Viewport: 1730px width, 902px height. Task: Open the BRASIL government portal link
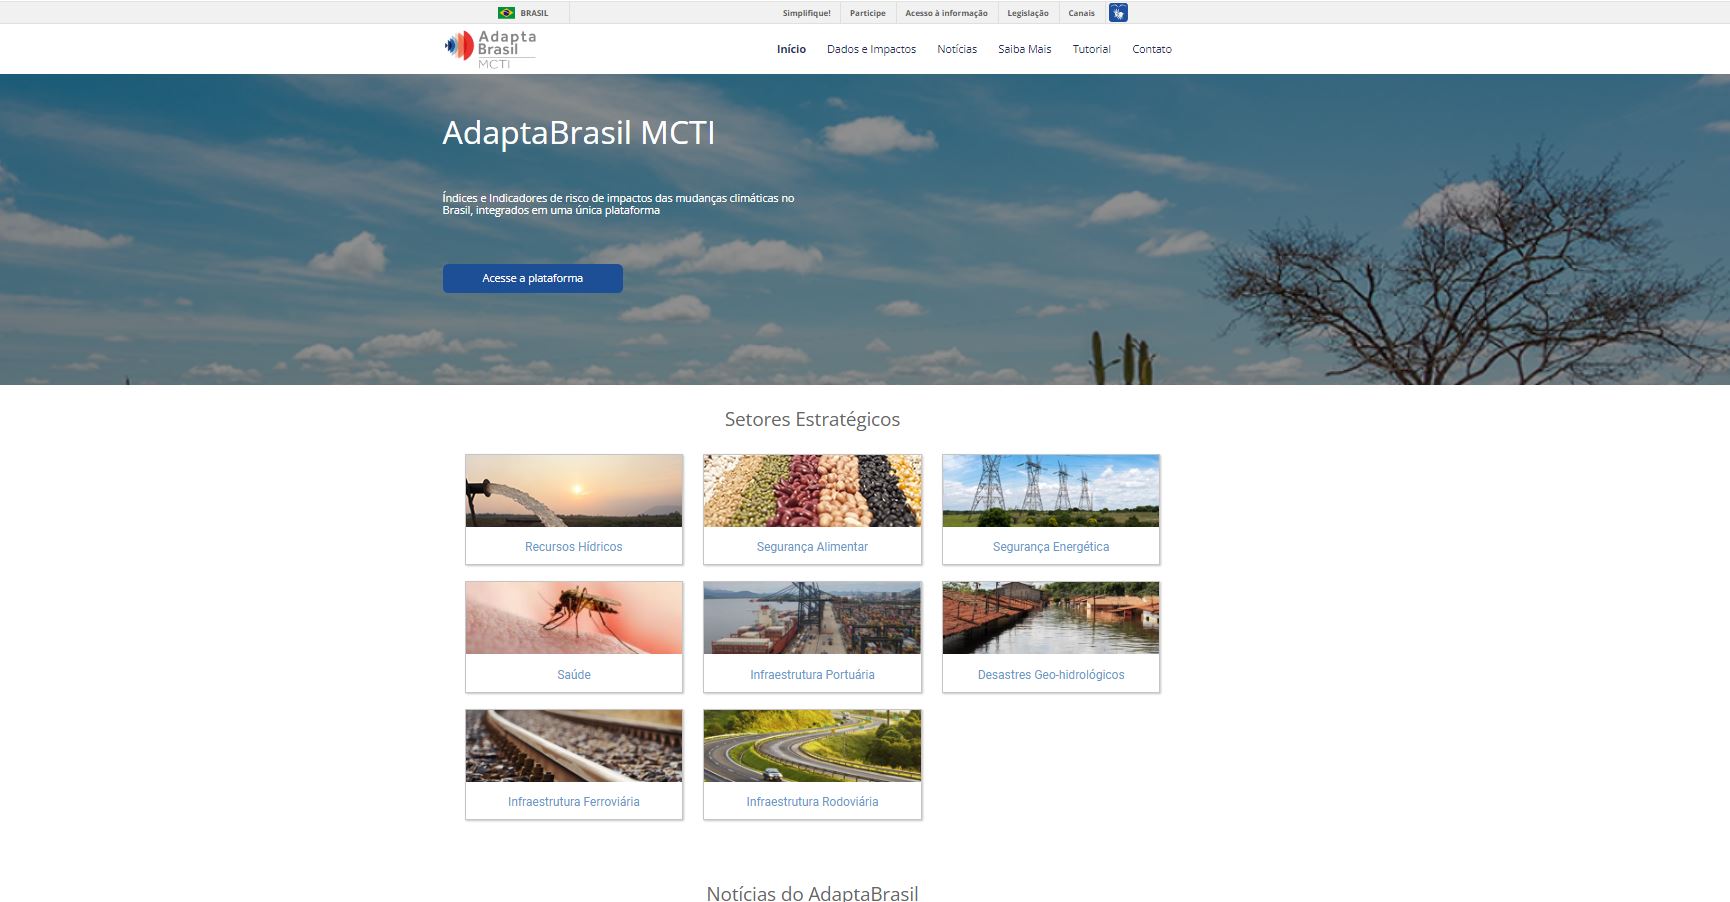tap(534, 13)
